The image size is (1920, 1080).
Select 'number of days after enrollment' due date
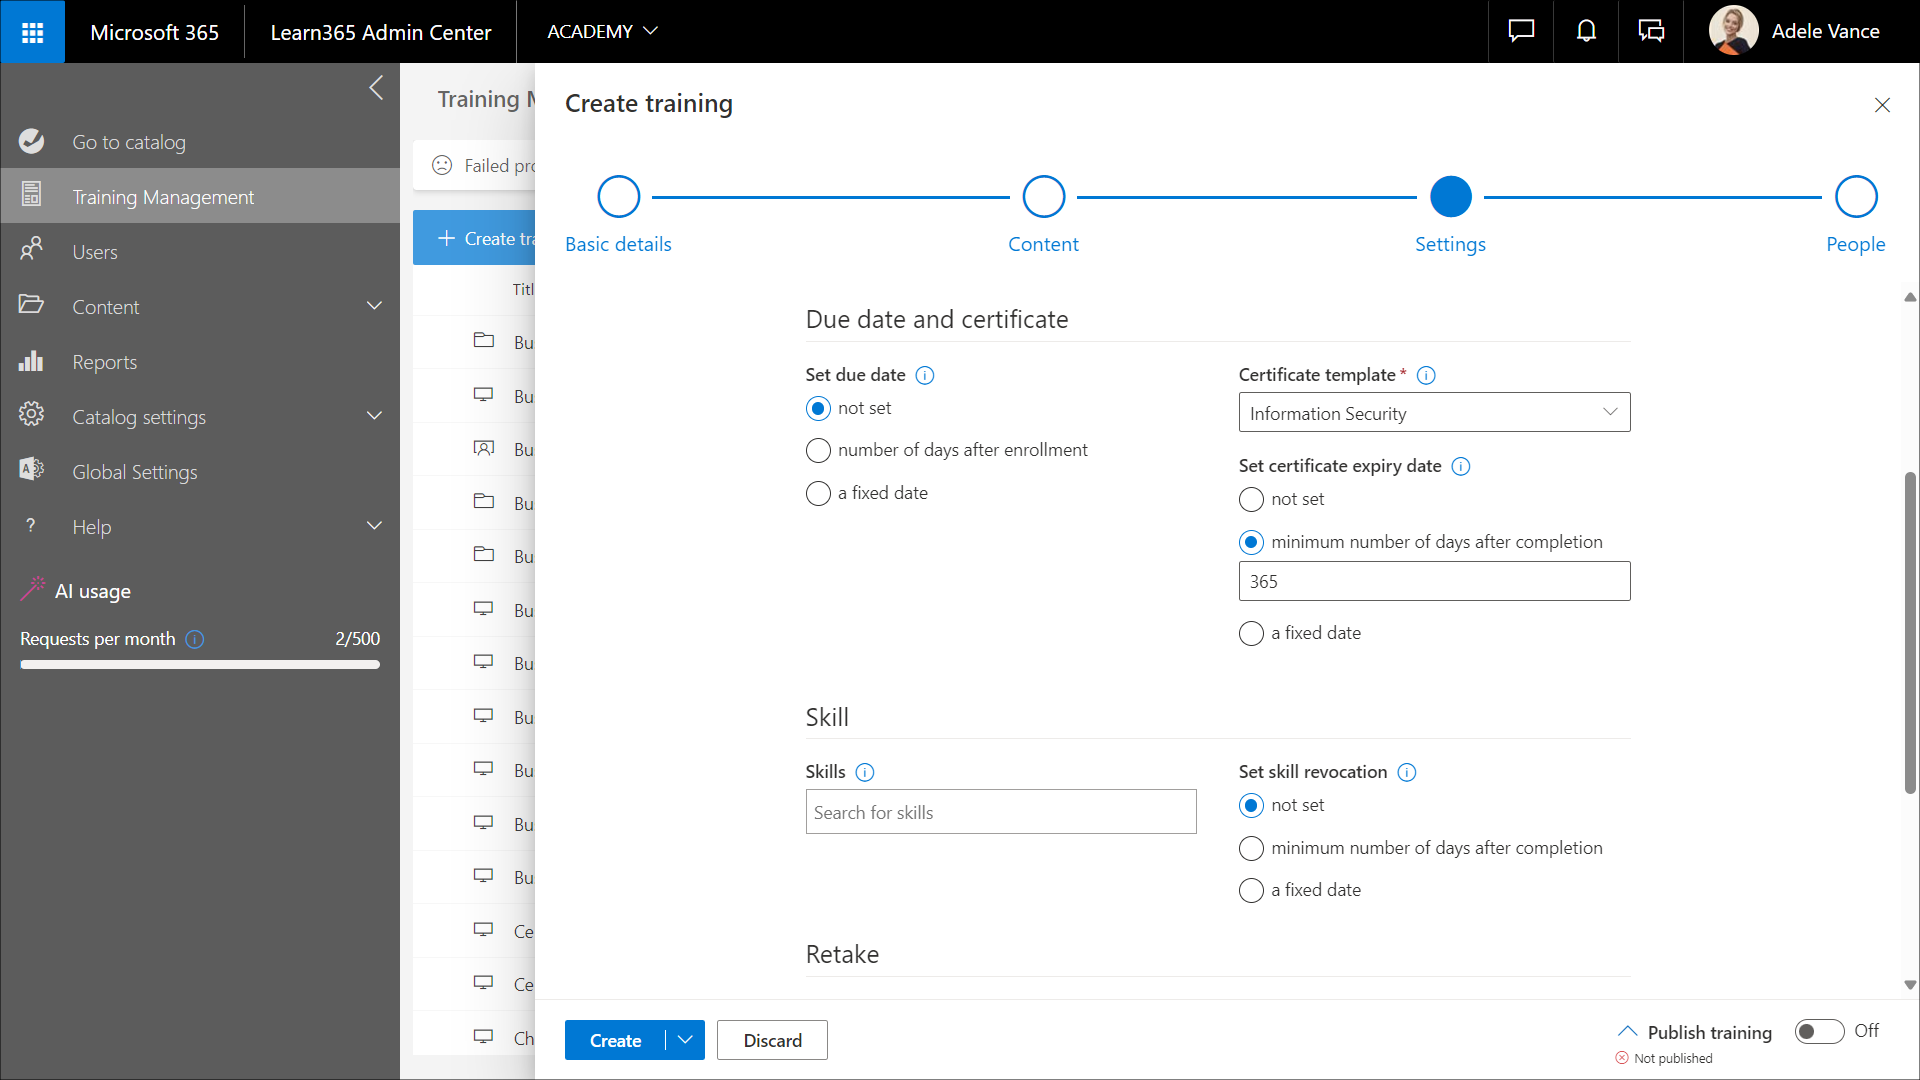point(818,451)
